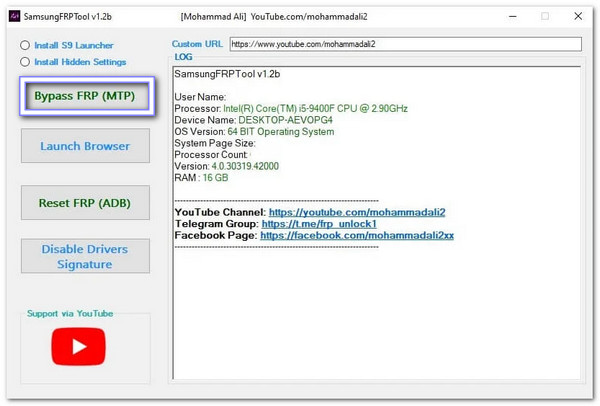Viewport: 600px width, 406px height.
Task: Open the Telegram Group t.me link
Action: click(319, 224)
